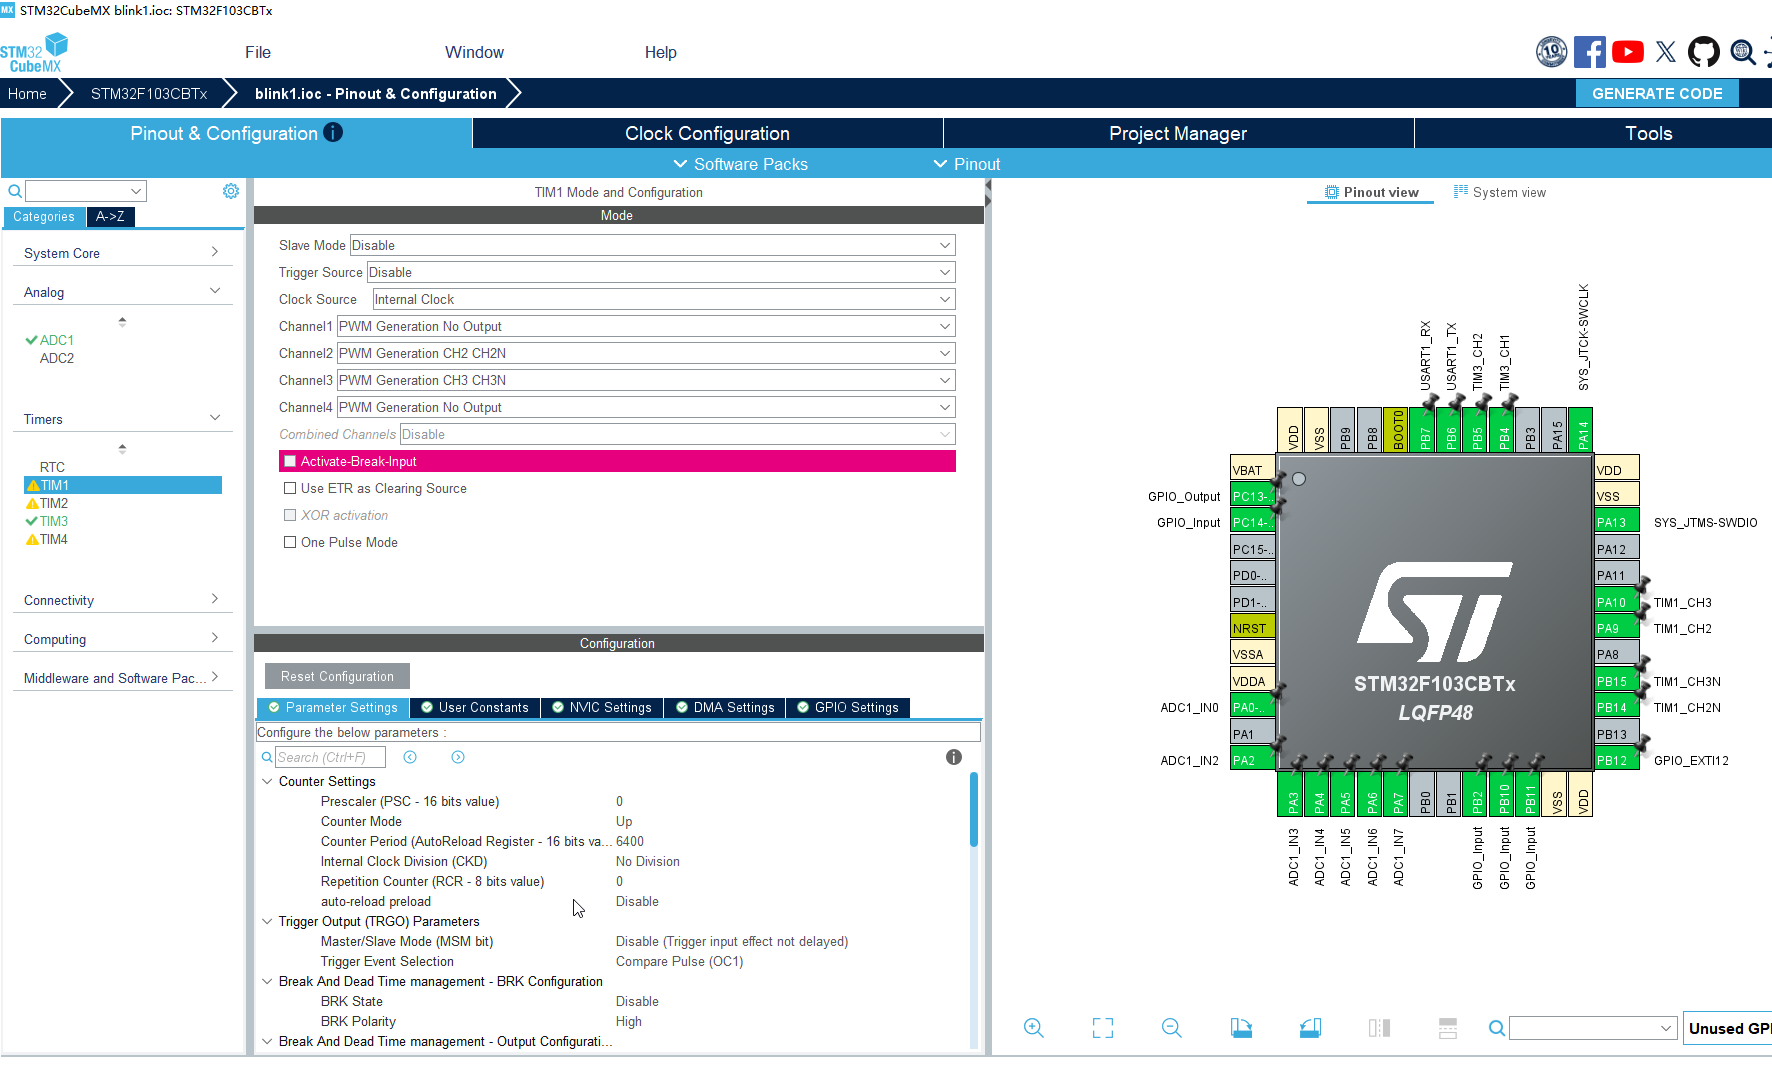Click the NRST pin on the chip
The height and width of the screenshot is (1067, 1772).
[x=1252, y=628]
